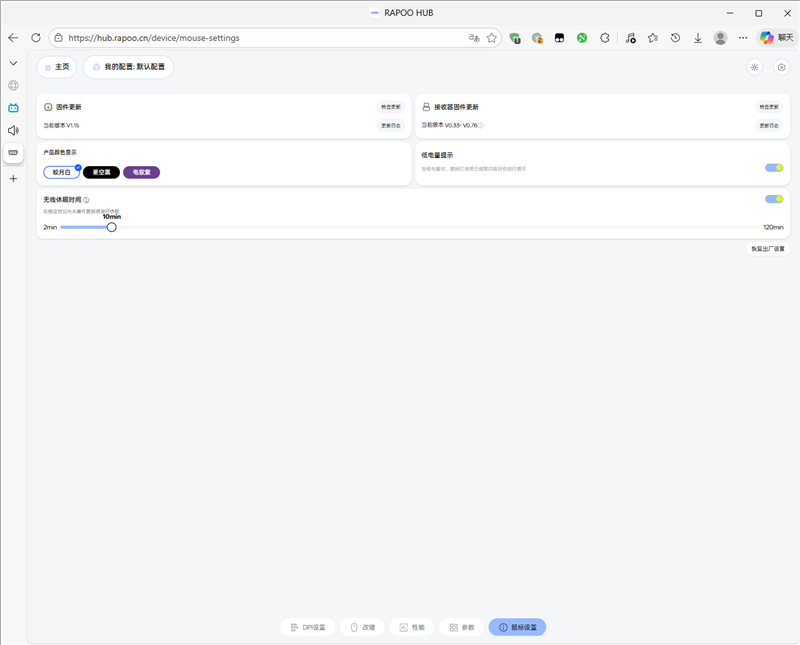The image size is (800, 645).
Task: Open mouse firmware 更新日志 changelog
Action: 391,126
